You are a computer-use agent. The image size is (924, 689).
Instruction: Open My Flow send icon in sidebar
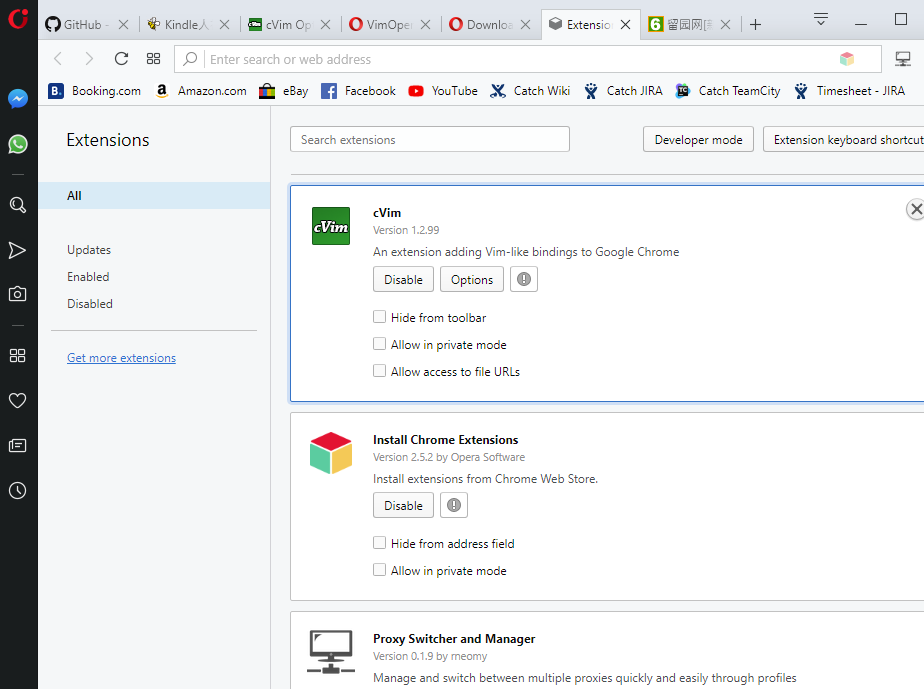point(18,250)
